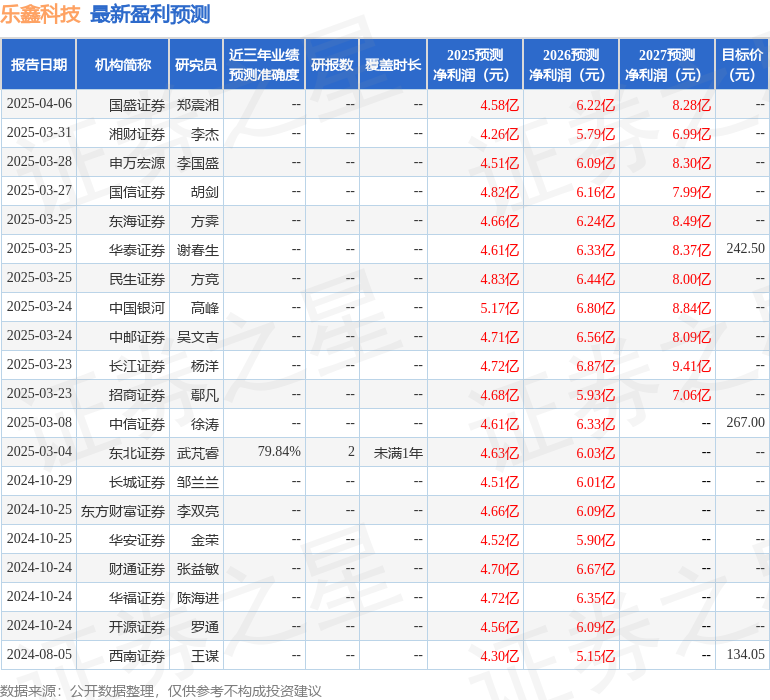Select 东方财富证券 institution cell
The image size is (770, 700).
(x=123, y=511)
